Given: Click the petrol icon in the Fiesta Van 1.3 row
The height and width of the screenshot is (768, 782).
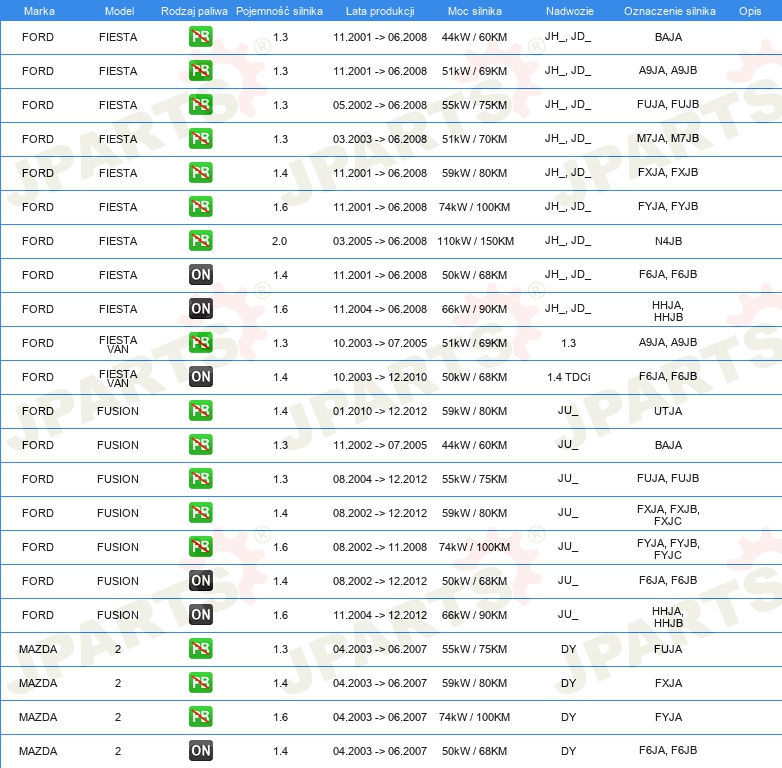Looking at the screenshot, I should (x=200, y=343).
